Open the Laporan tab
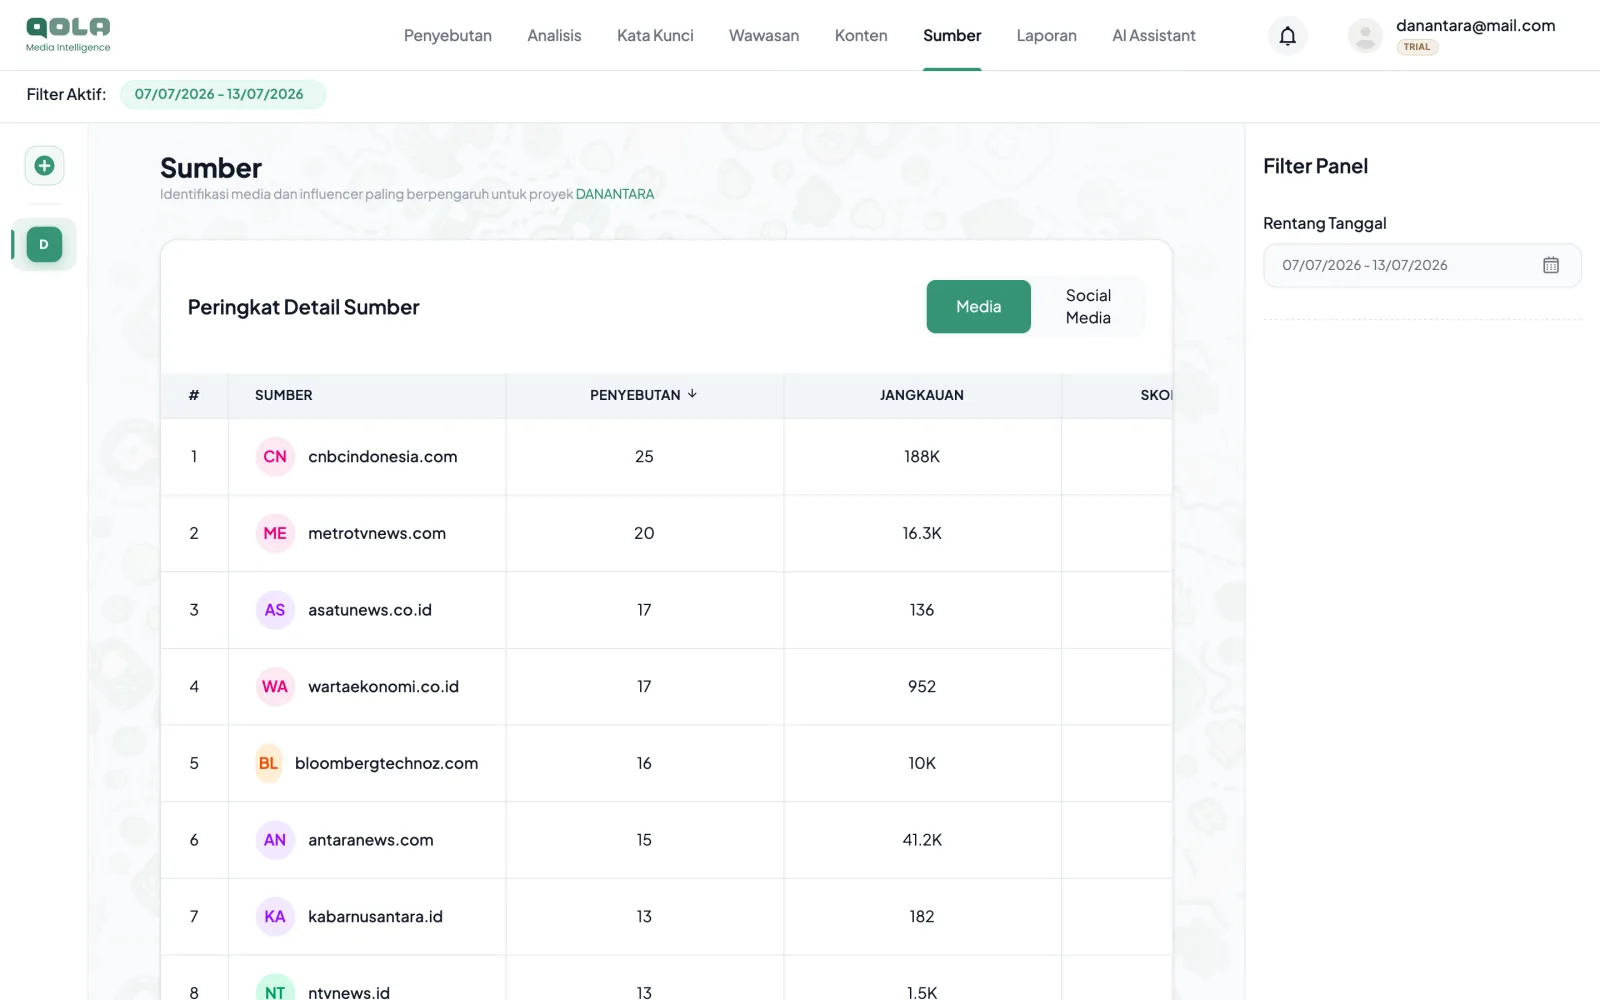This screenshot has width=1600, height=1000. pos(1046,36)
